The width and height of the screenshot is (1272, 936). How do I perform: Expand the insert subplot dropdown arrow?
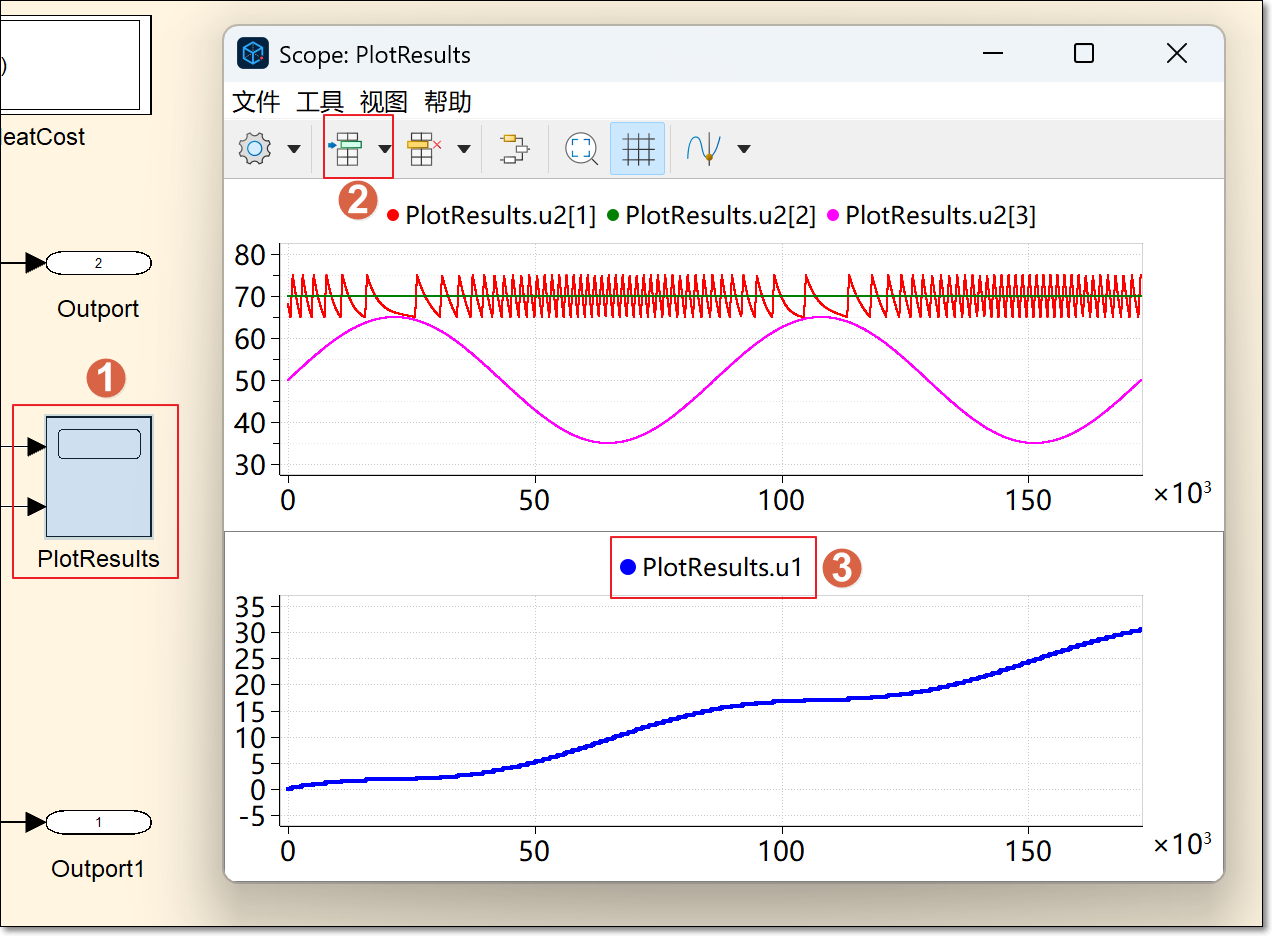[x=384, y=149]
